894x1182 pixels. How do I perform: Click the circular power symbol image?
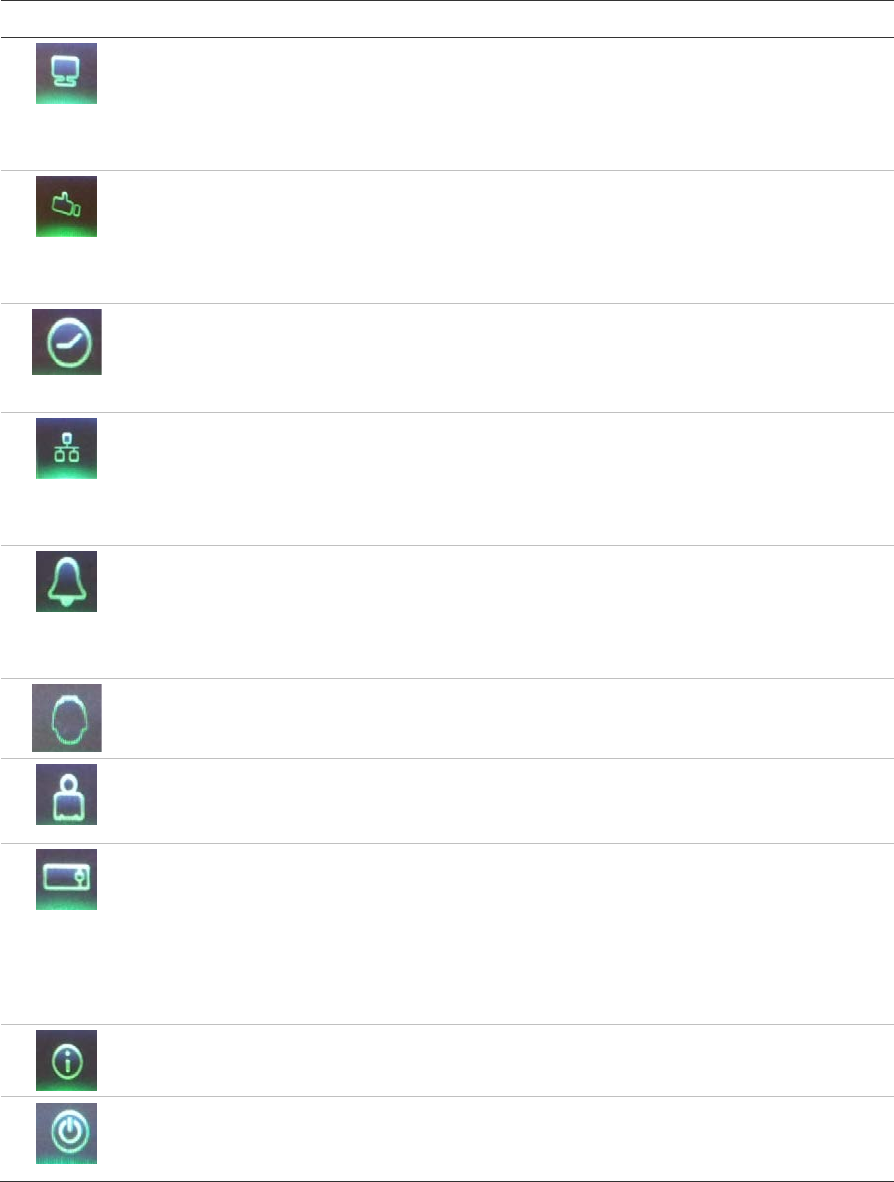(x=66, y=1133)
